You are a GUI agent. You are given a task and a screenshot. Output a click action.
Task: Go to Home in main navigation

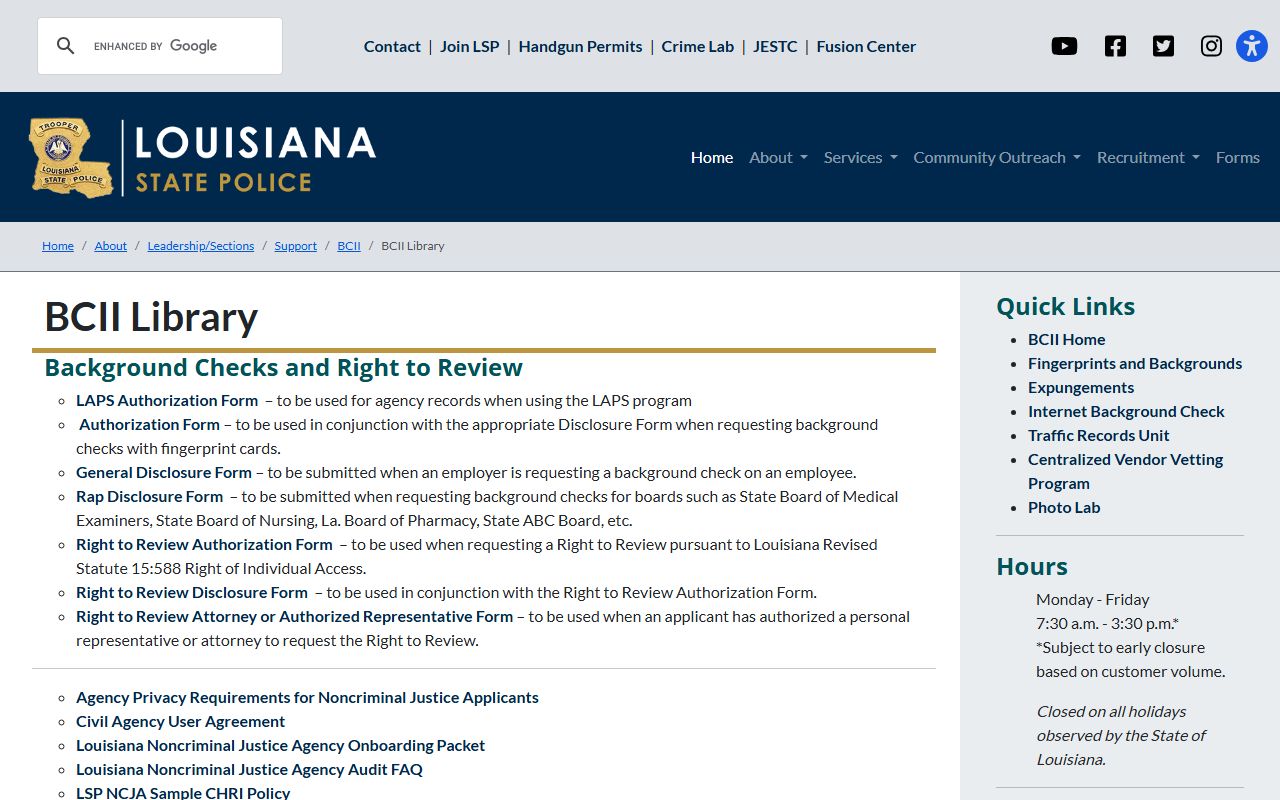pyautogui.click(x=712, y=157)
